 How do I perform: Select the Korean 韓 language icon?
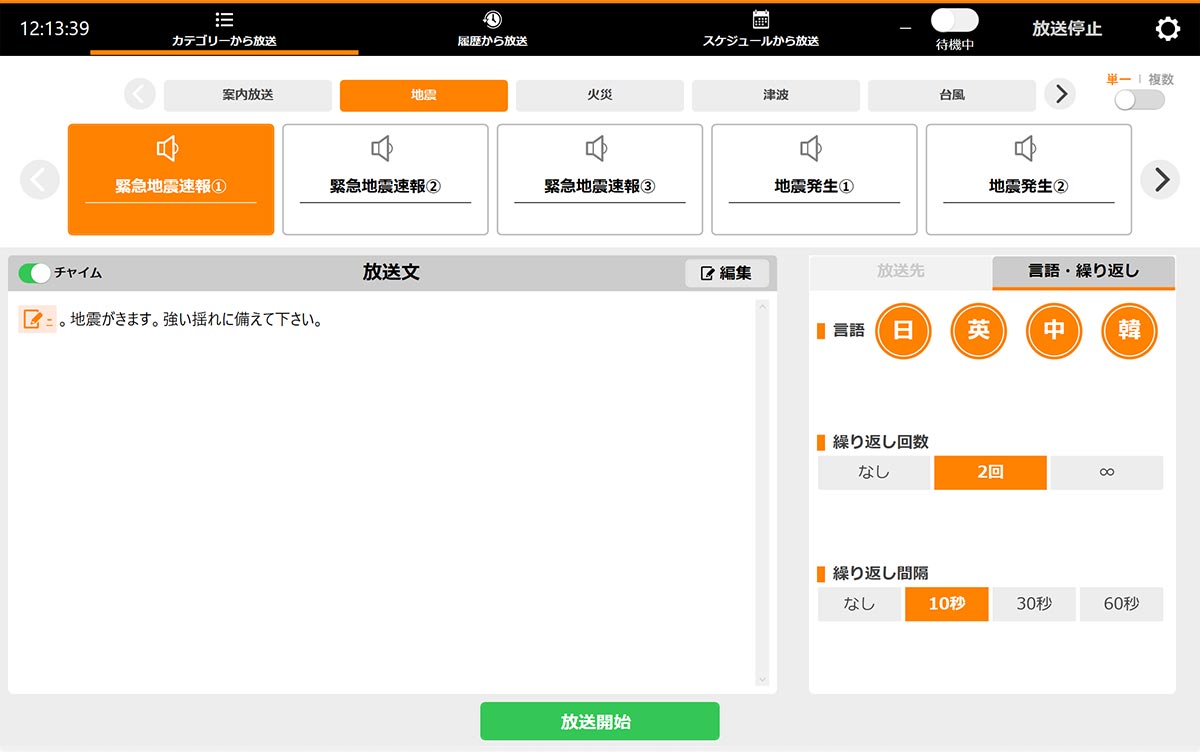click(x=1129, y=331)
